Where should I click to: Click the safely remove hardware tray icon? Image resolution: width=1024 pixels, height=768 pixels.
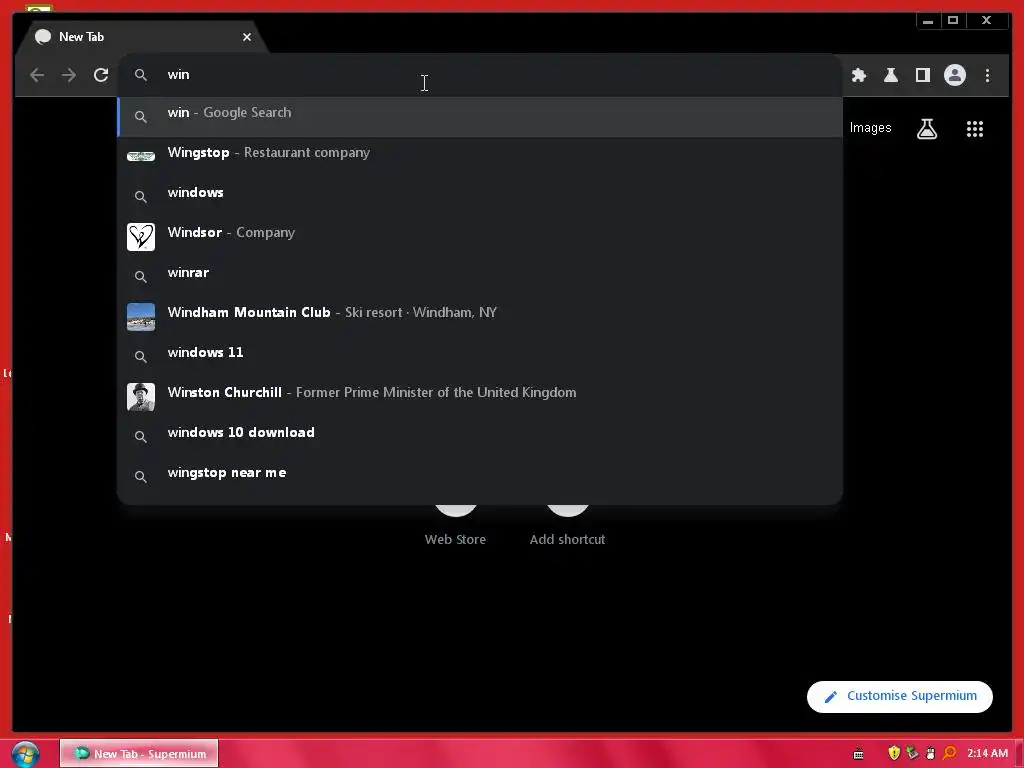tap(912, 754)
